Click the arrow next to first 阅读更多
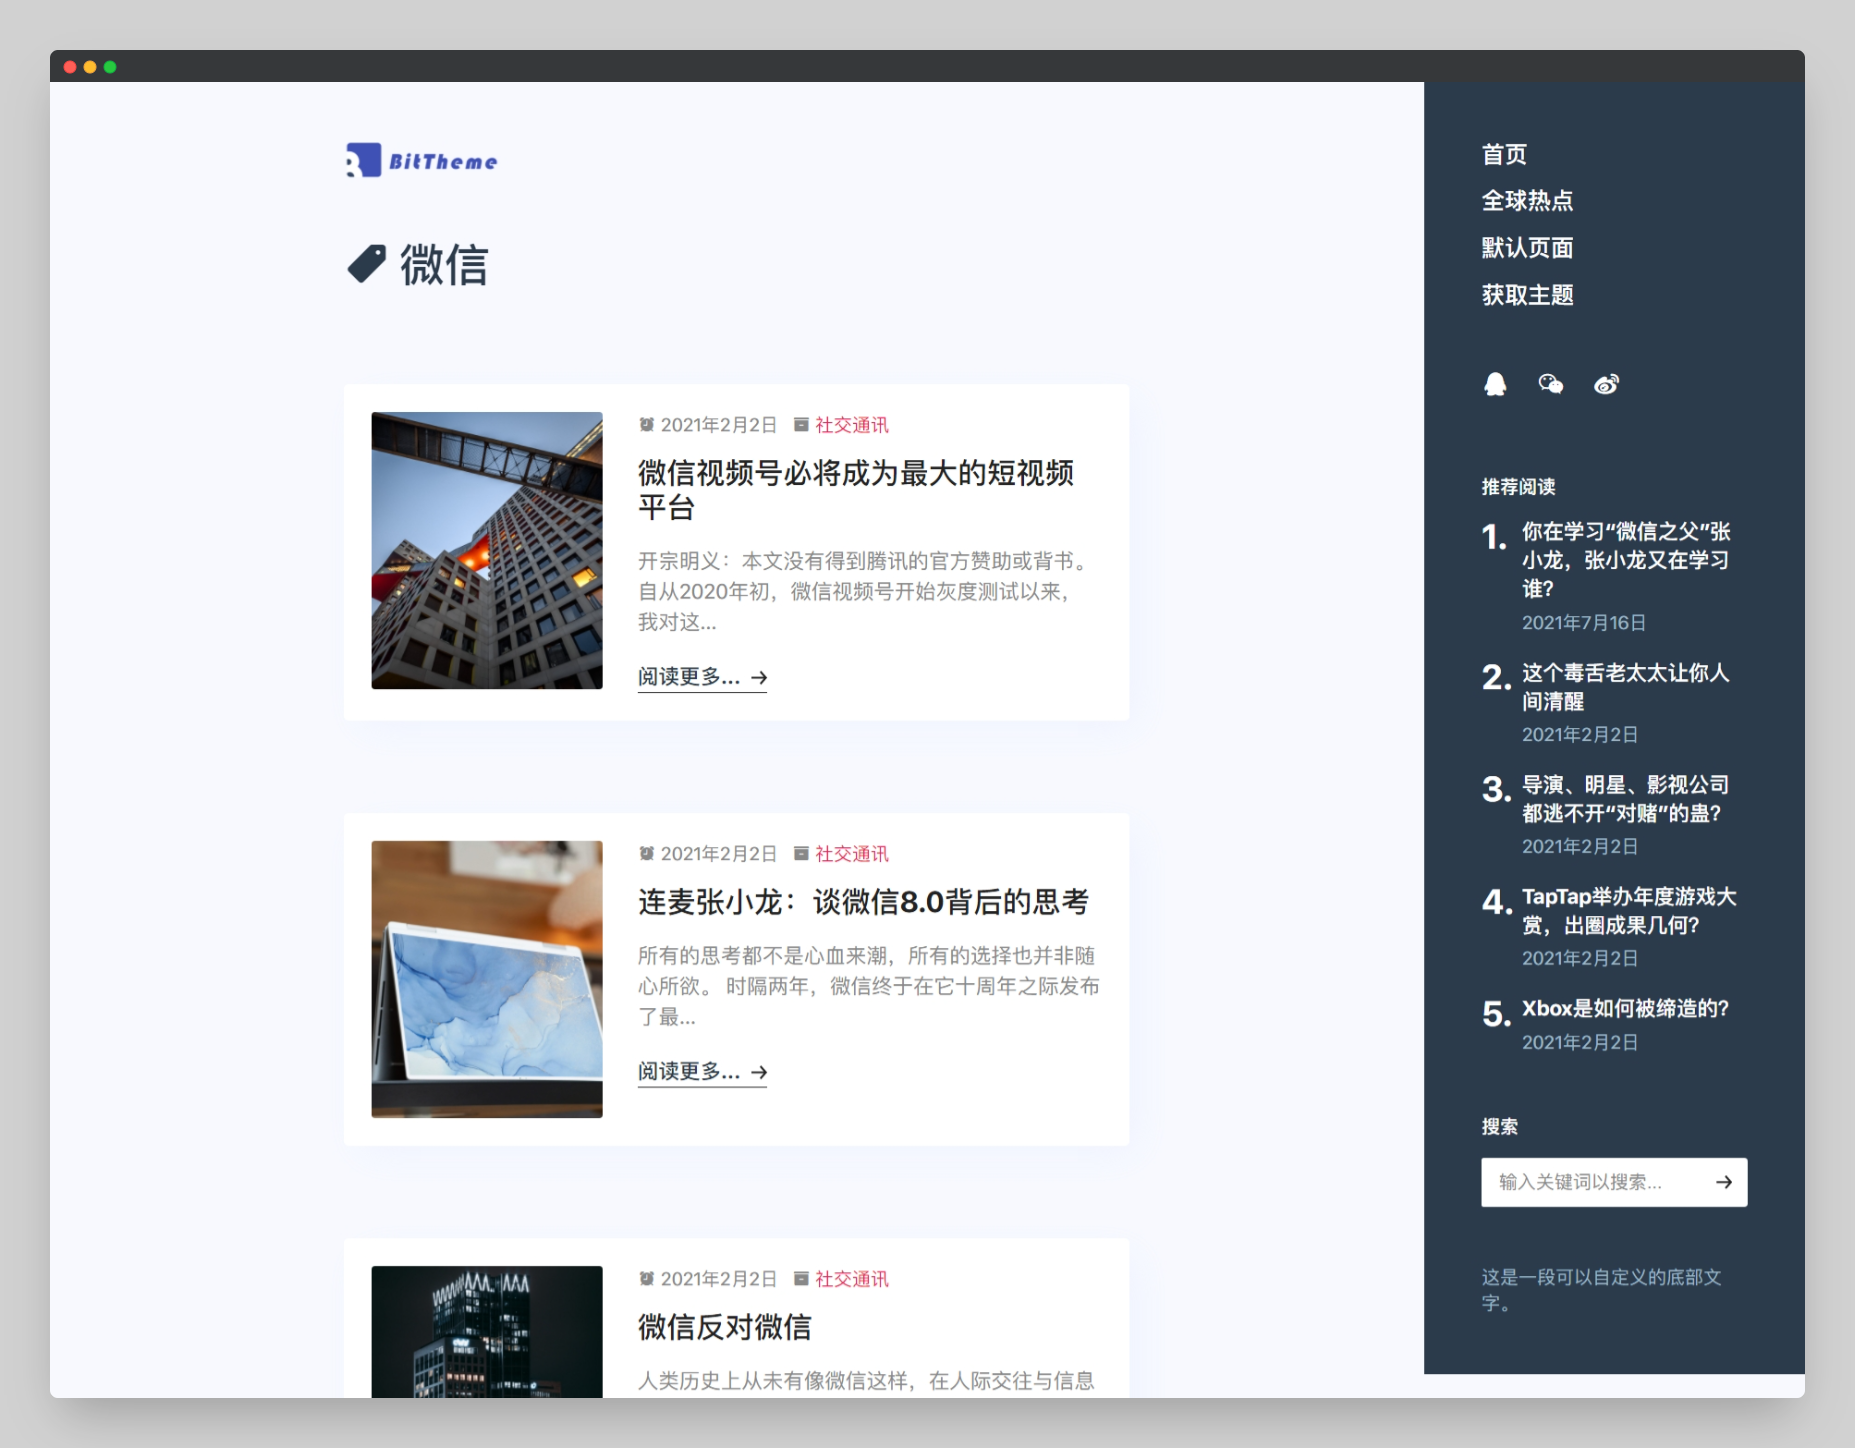The width and height of the screenshot is (1855, 1448). click(759, 677)
